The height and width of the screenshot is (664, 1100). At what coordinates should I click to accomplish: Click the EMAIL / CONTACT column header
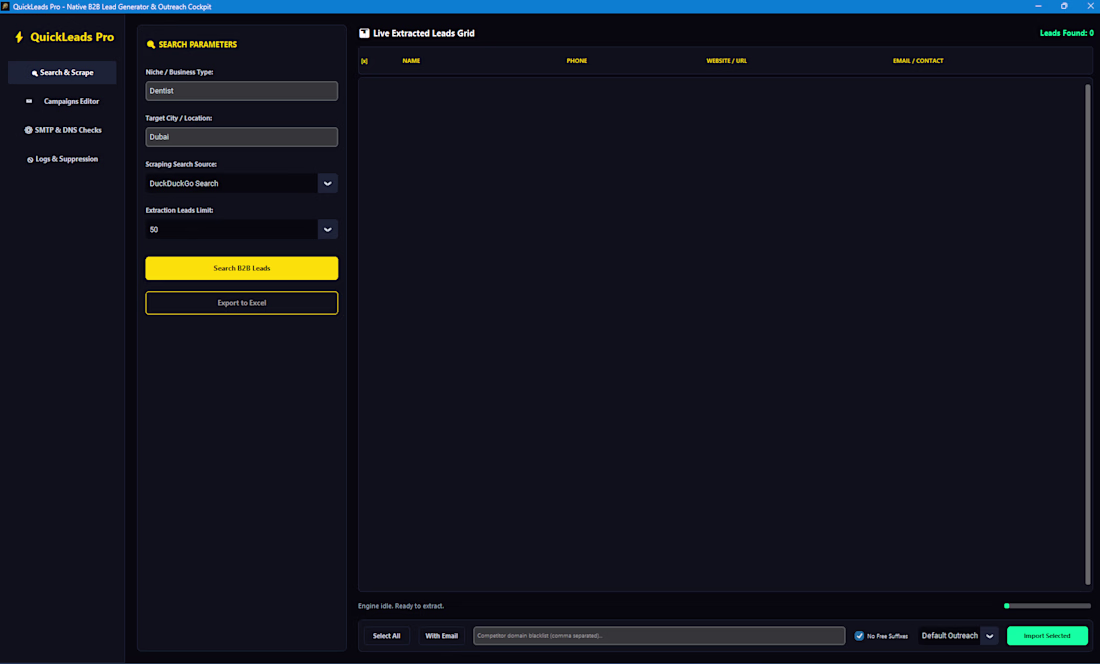point(918,61)
